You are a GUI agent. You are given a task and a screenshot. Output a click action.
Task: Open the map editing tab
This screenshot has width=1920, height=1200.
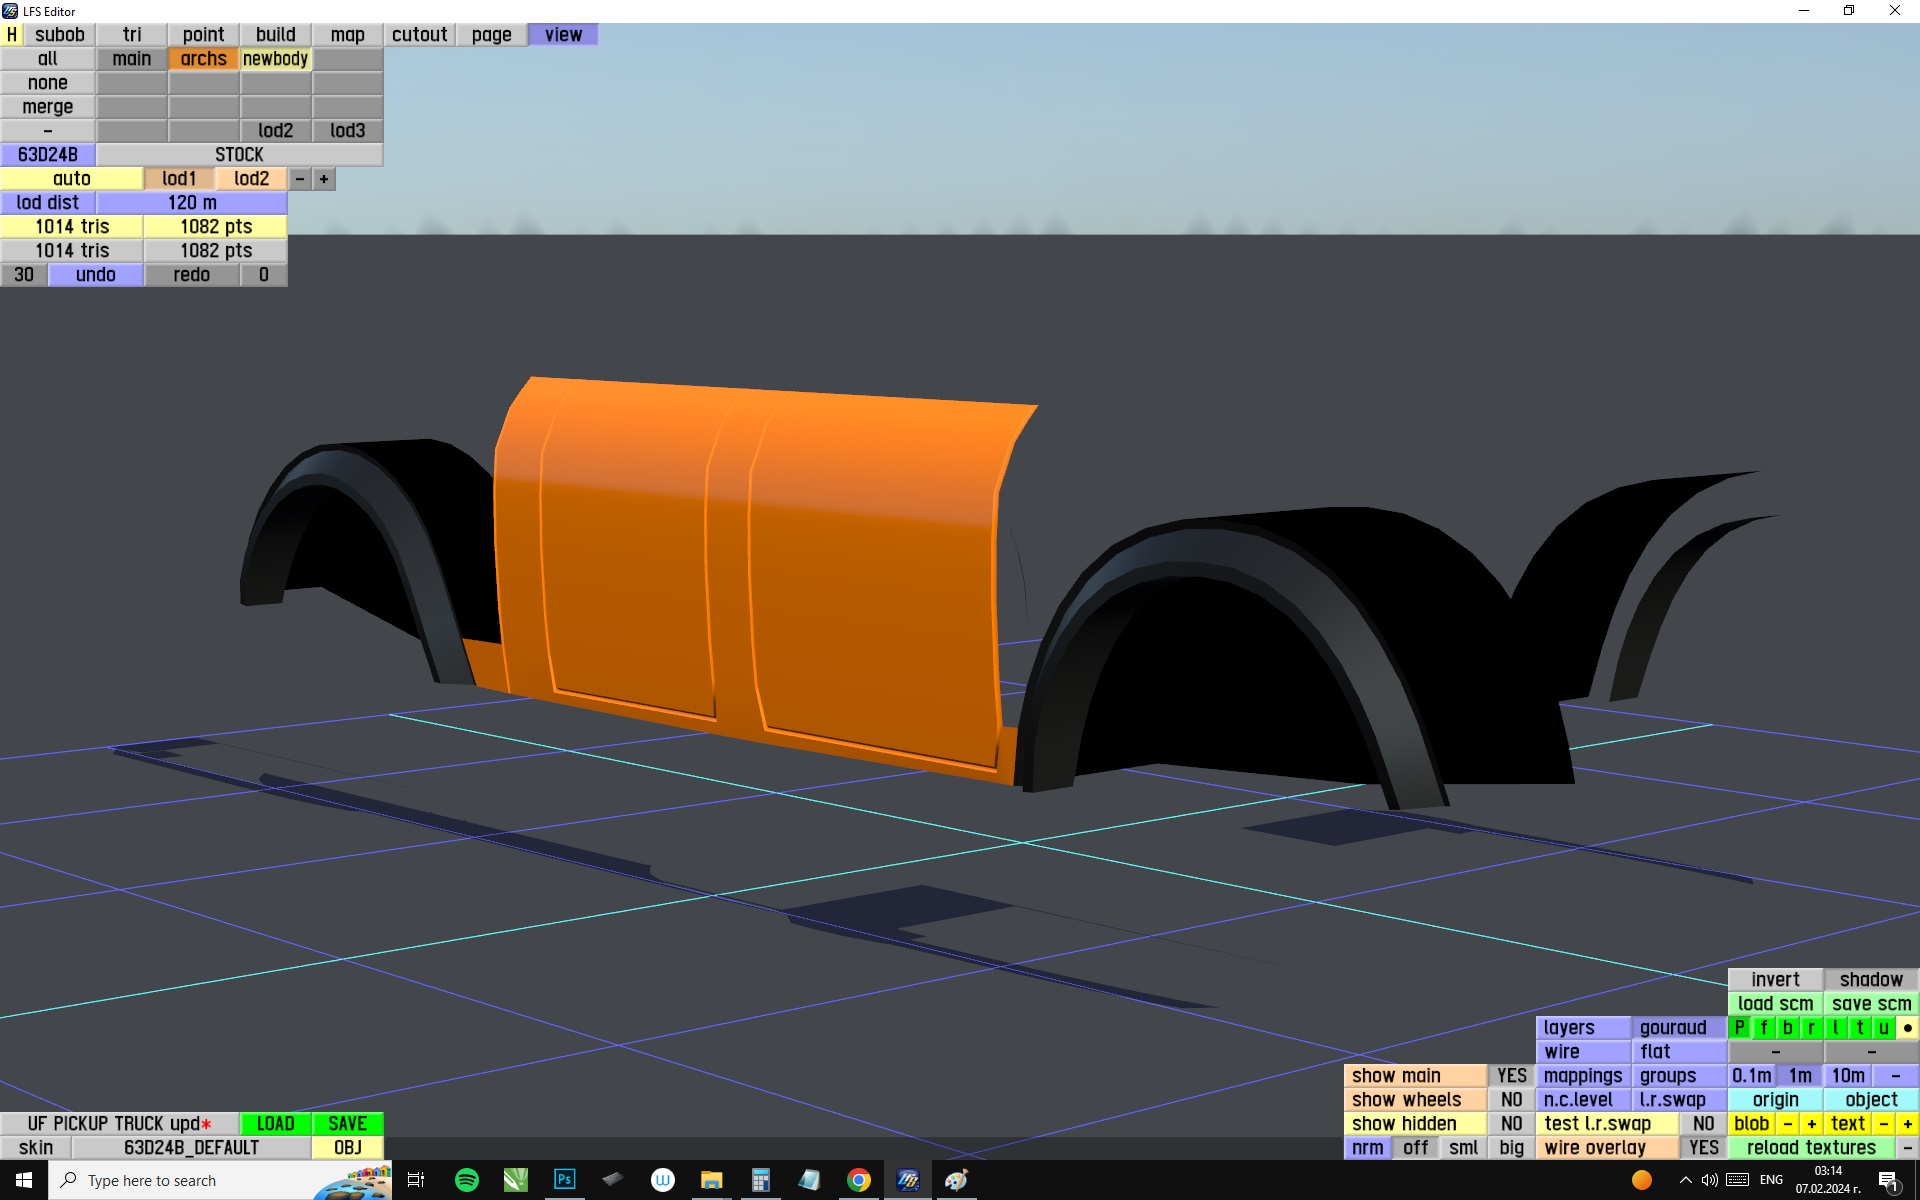pos(347,34)
